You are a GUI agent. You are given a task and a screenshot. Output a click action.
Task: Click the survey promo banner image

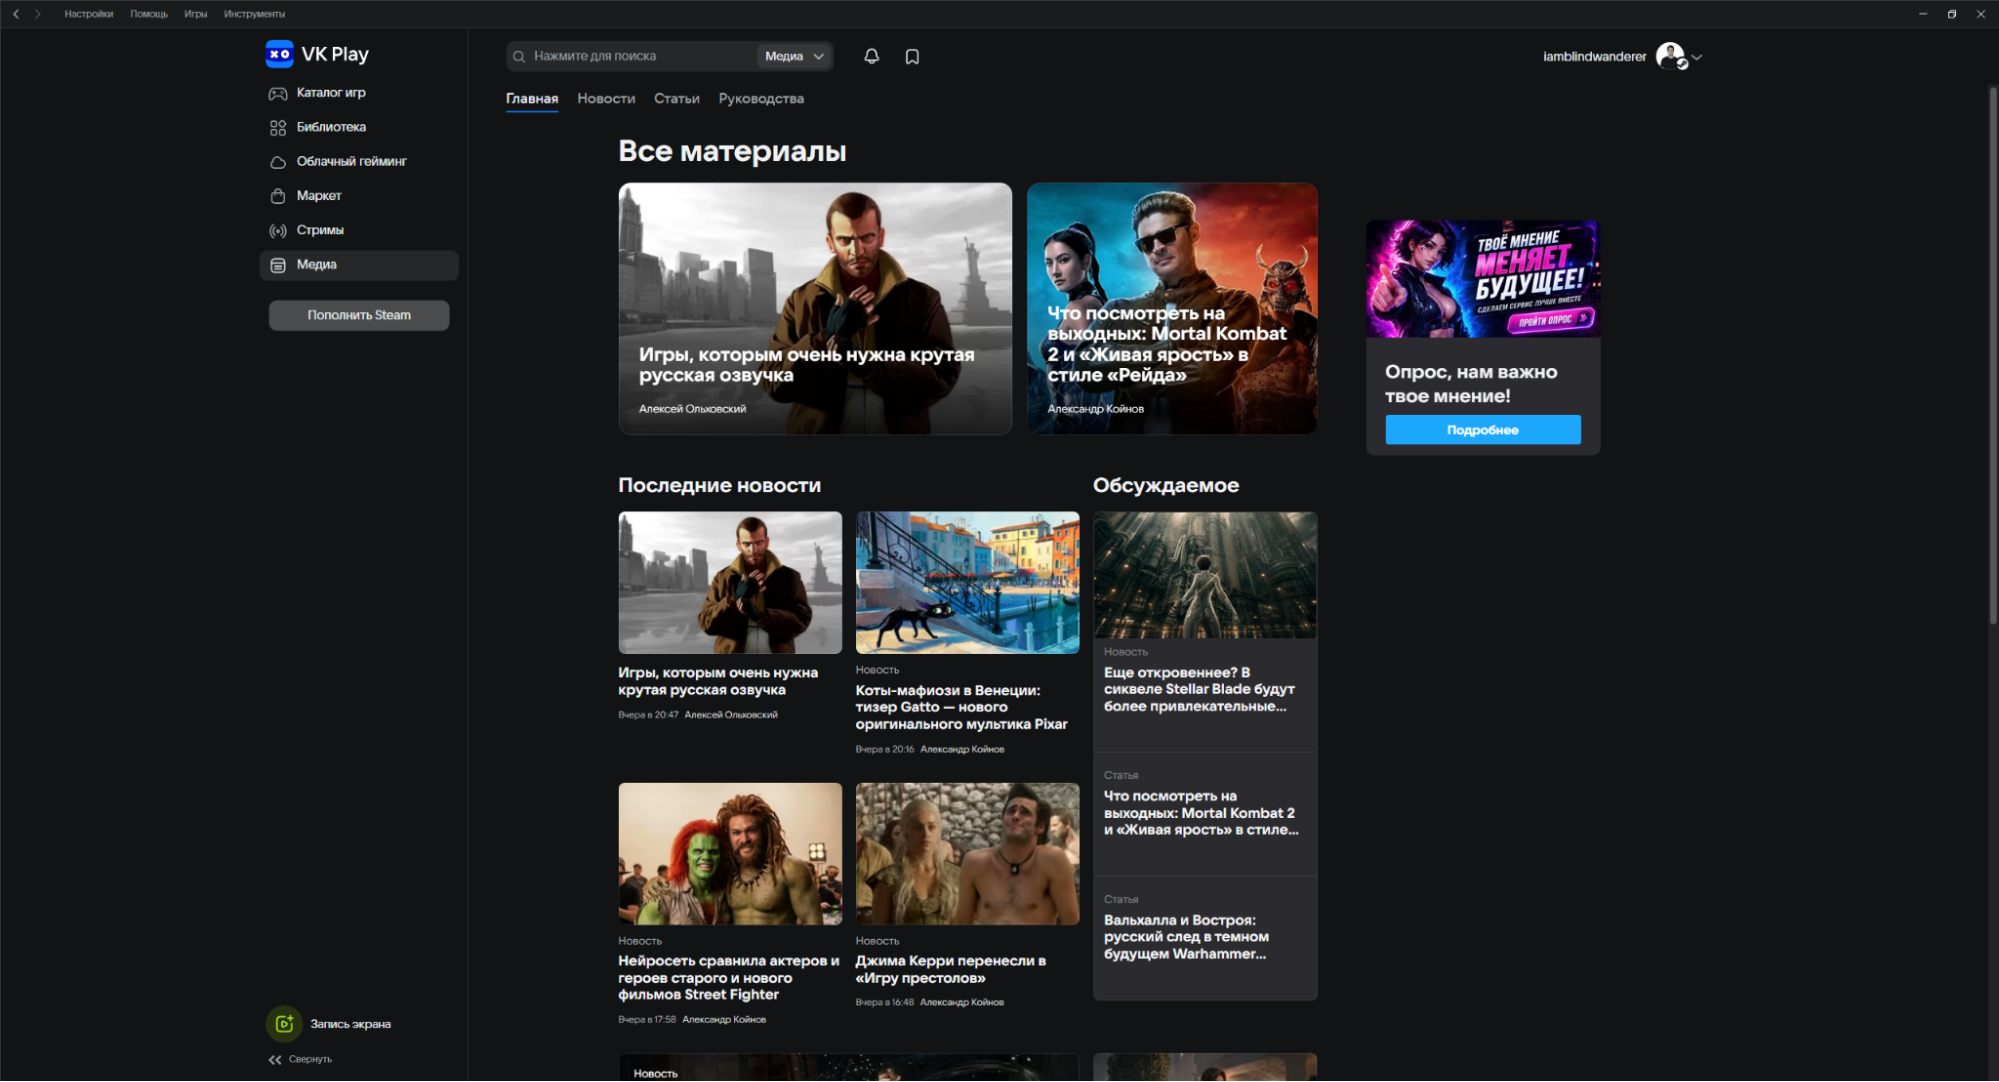[1483, 279]
